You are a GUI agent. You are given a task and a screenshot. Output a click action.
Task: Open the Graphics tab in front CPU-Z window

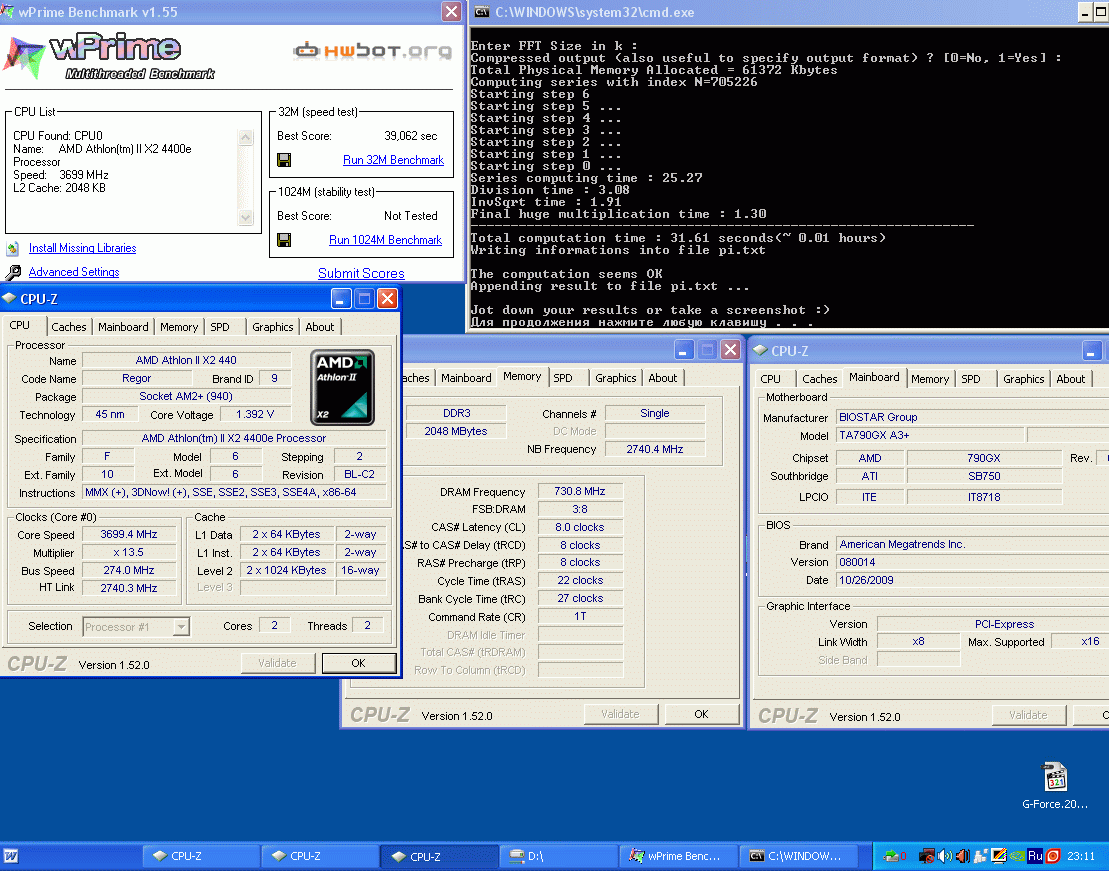(x=272, y=327)
